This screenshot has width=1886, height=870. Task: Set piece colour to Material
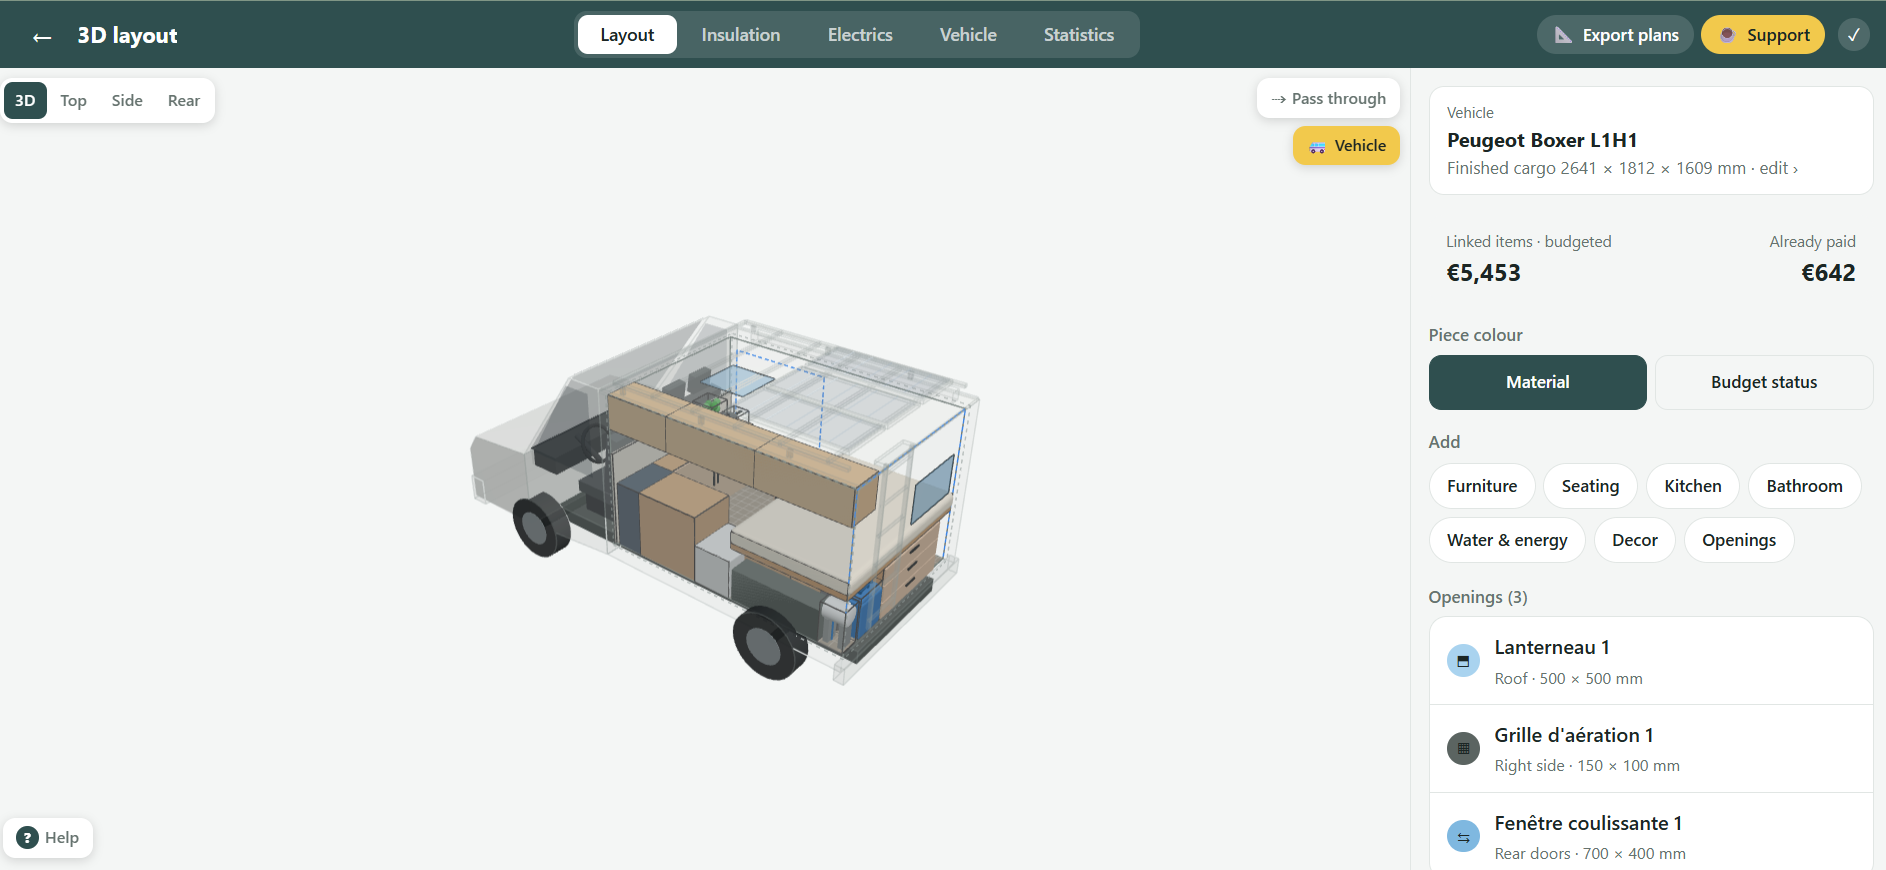(x=1538, y=382)
